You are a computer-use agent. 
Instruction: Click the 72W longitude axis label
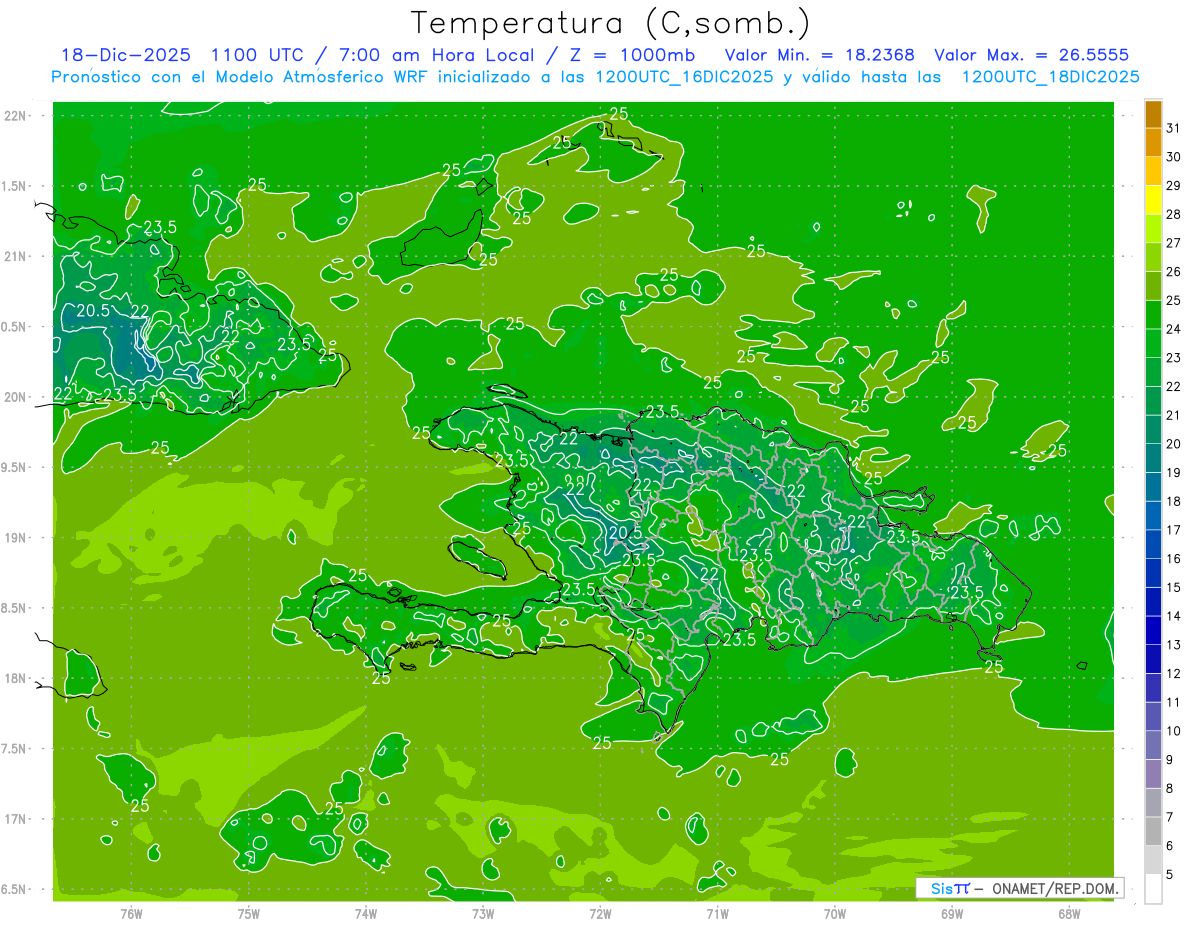600,913
